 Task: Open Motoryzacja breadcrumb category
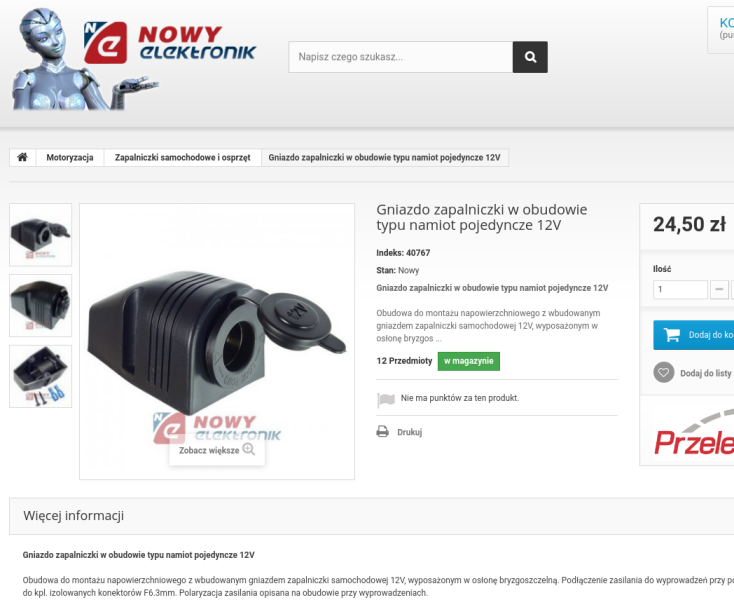70,158
